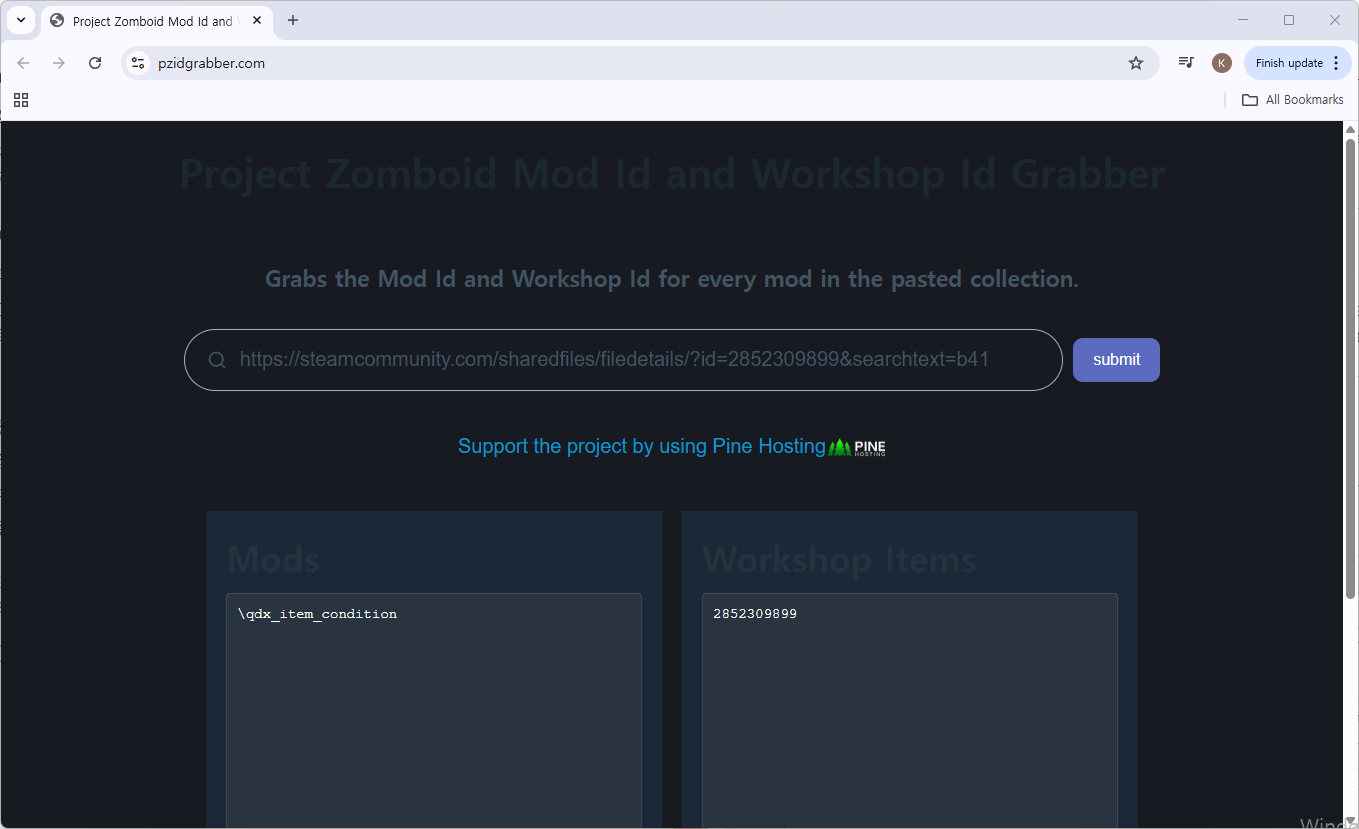1359x829 pixels.
Task: Click the Finish update button
Action: click(1289, 63)
